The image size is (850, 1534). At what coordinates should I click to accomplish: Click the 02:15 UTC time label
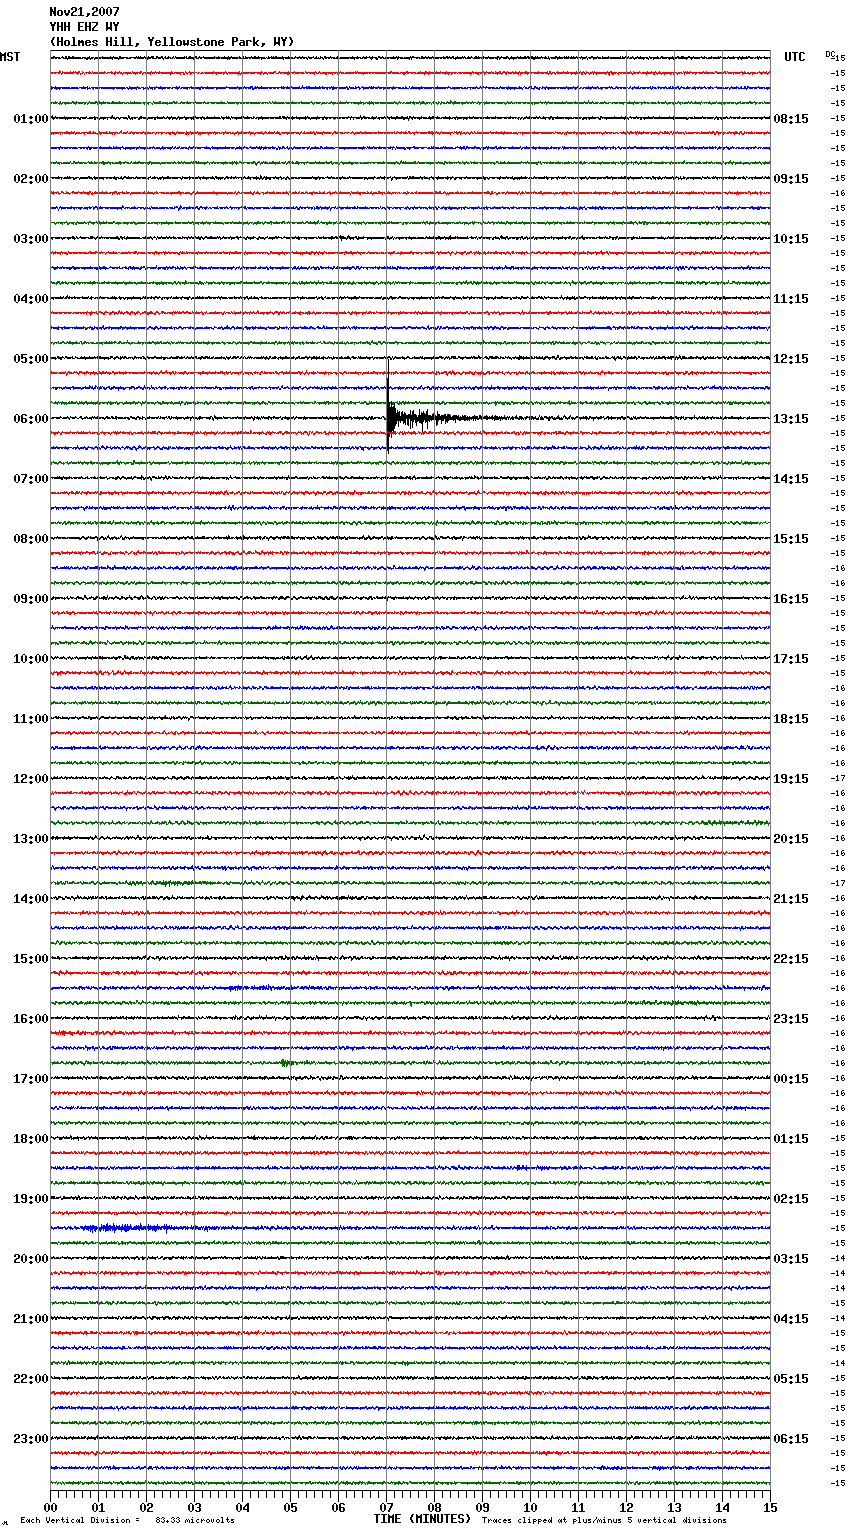[x=791, y=1199]
